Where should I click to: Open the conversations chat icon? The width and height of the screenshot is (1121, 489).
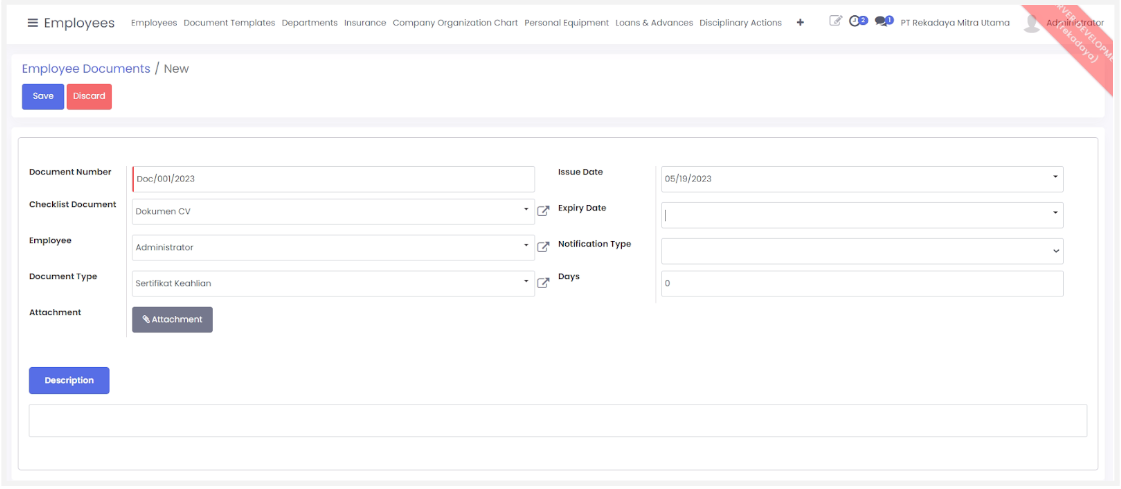pyautogui.click(x=883, y=22)
